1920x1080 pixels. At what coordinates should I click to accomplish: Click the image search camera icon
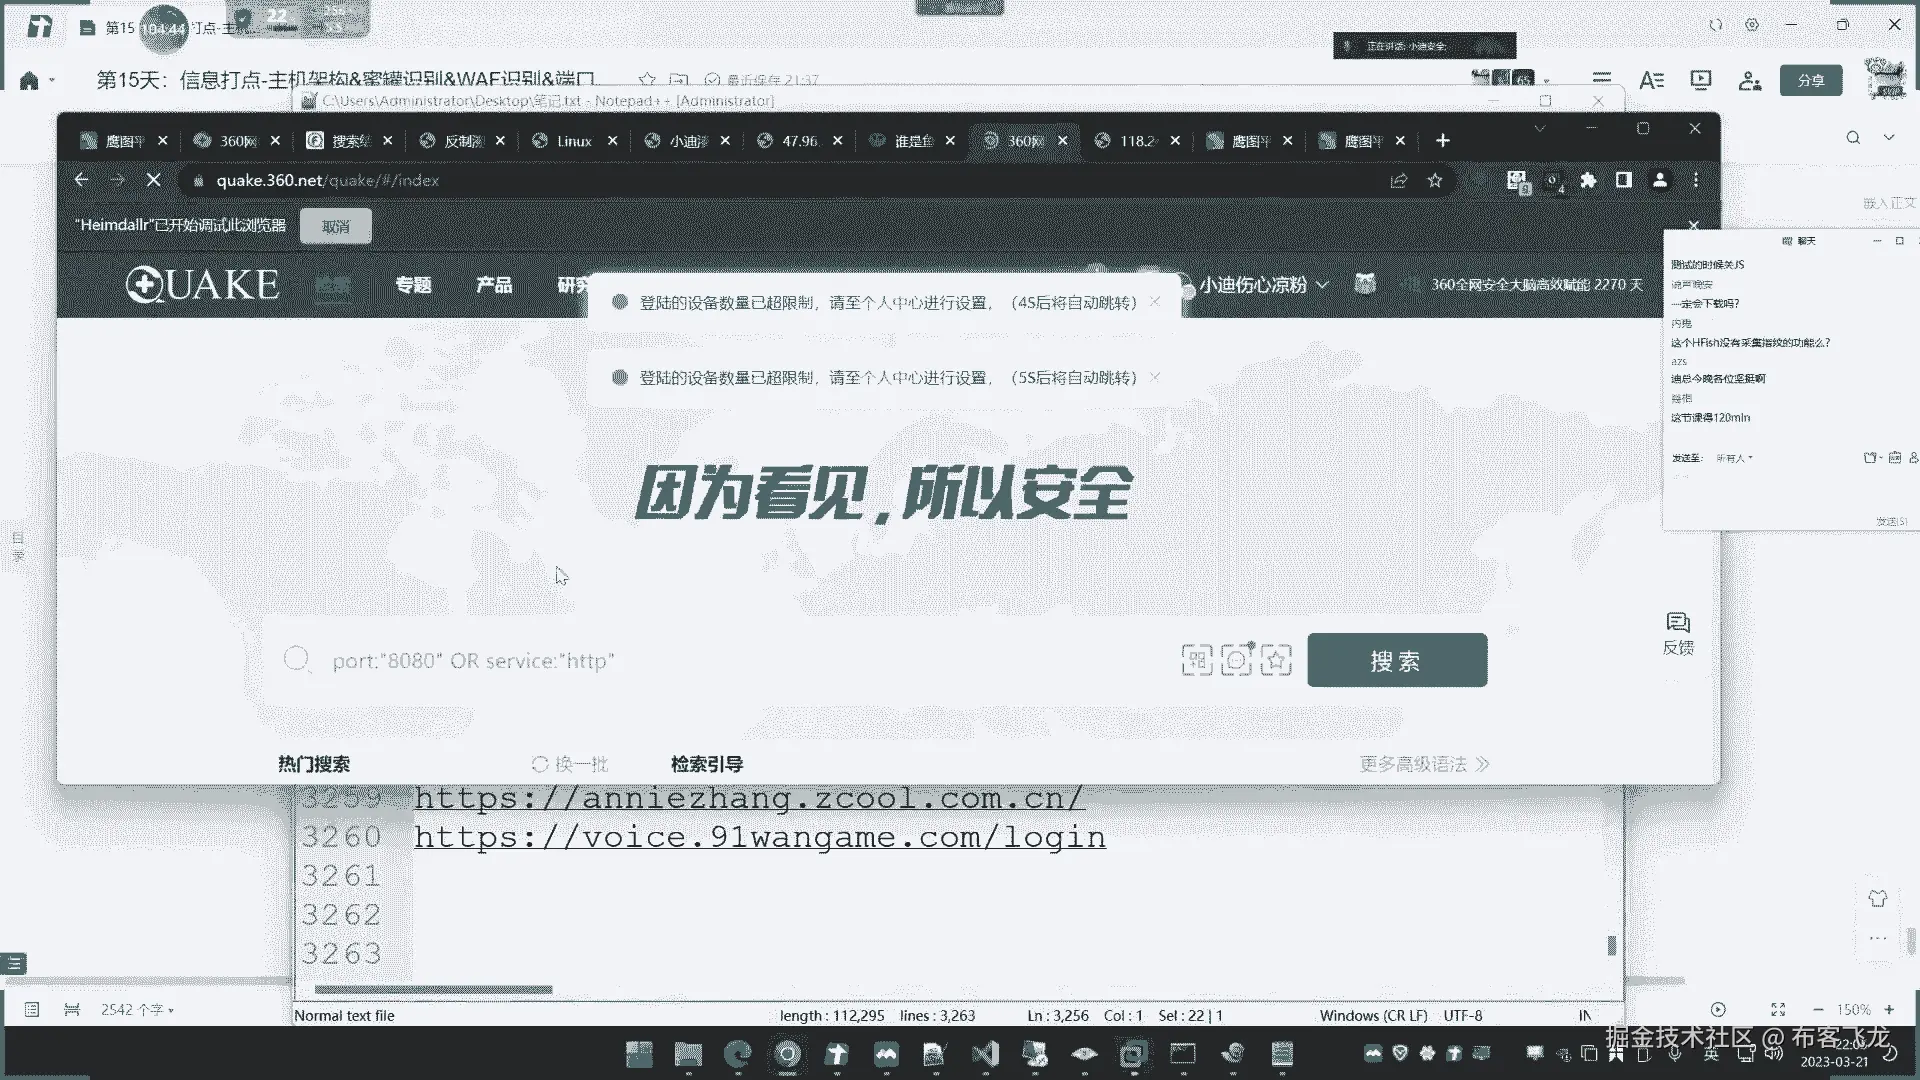click(1236, 660)
